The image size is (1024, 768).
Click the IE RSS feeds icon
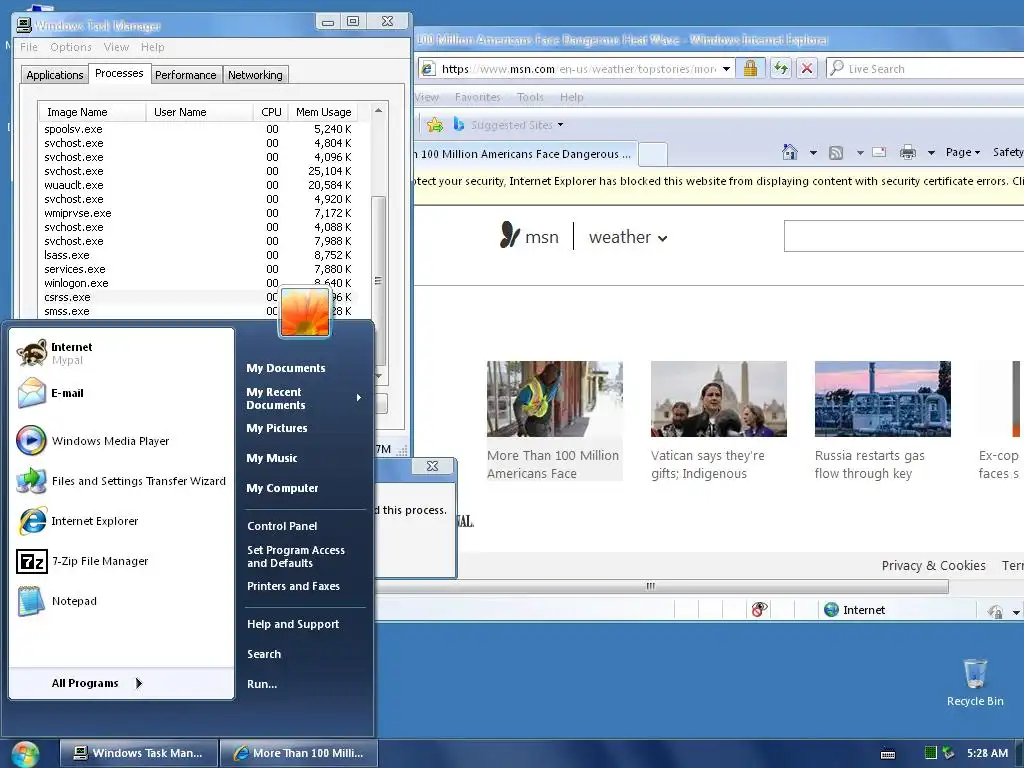tap(836, 153)
